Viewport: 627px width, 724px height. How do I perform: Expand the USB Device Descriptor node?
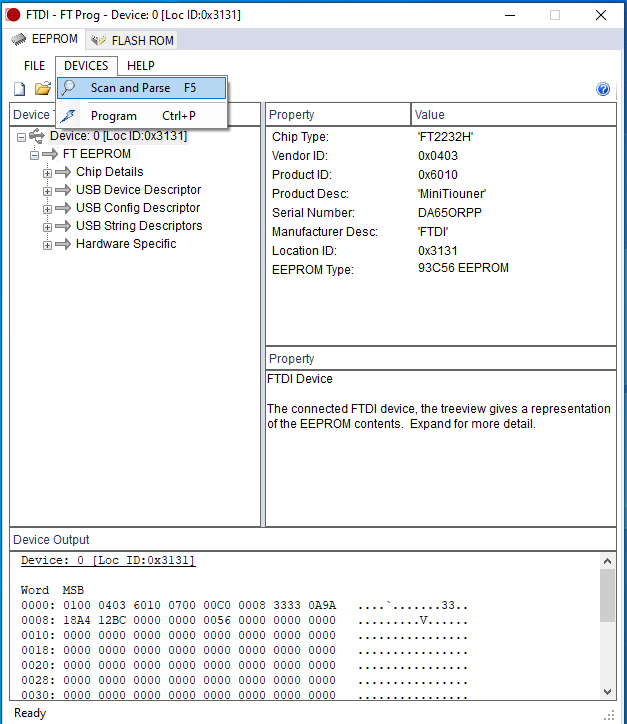(47, 191)
